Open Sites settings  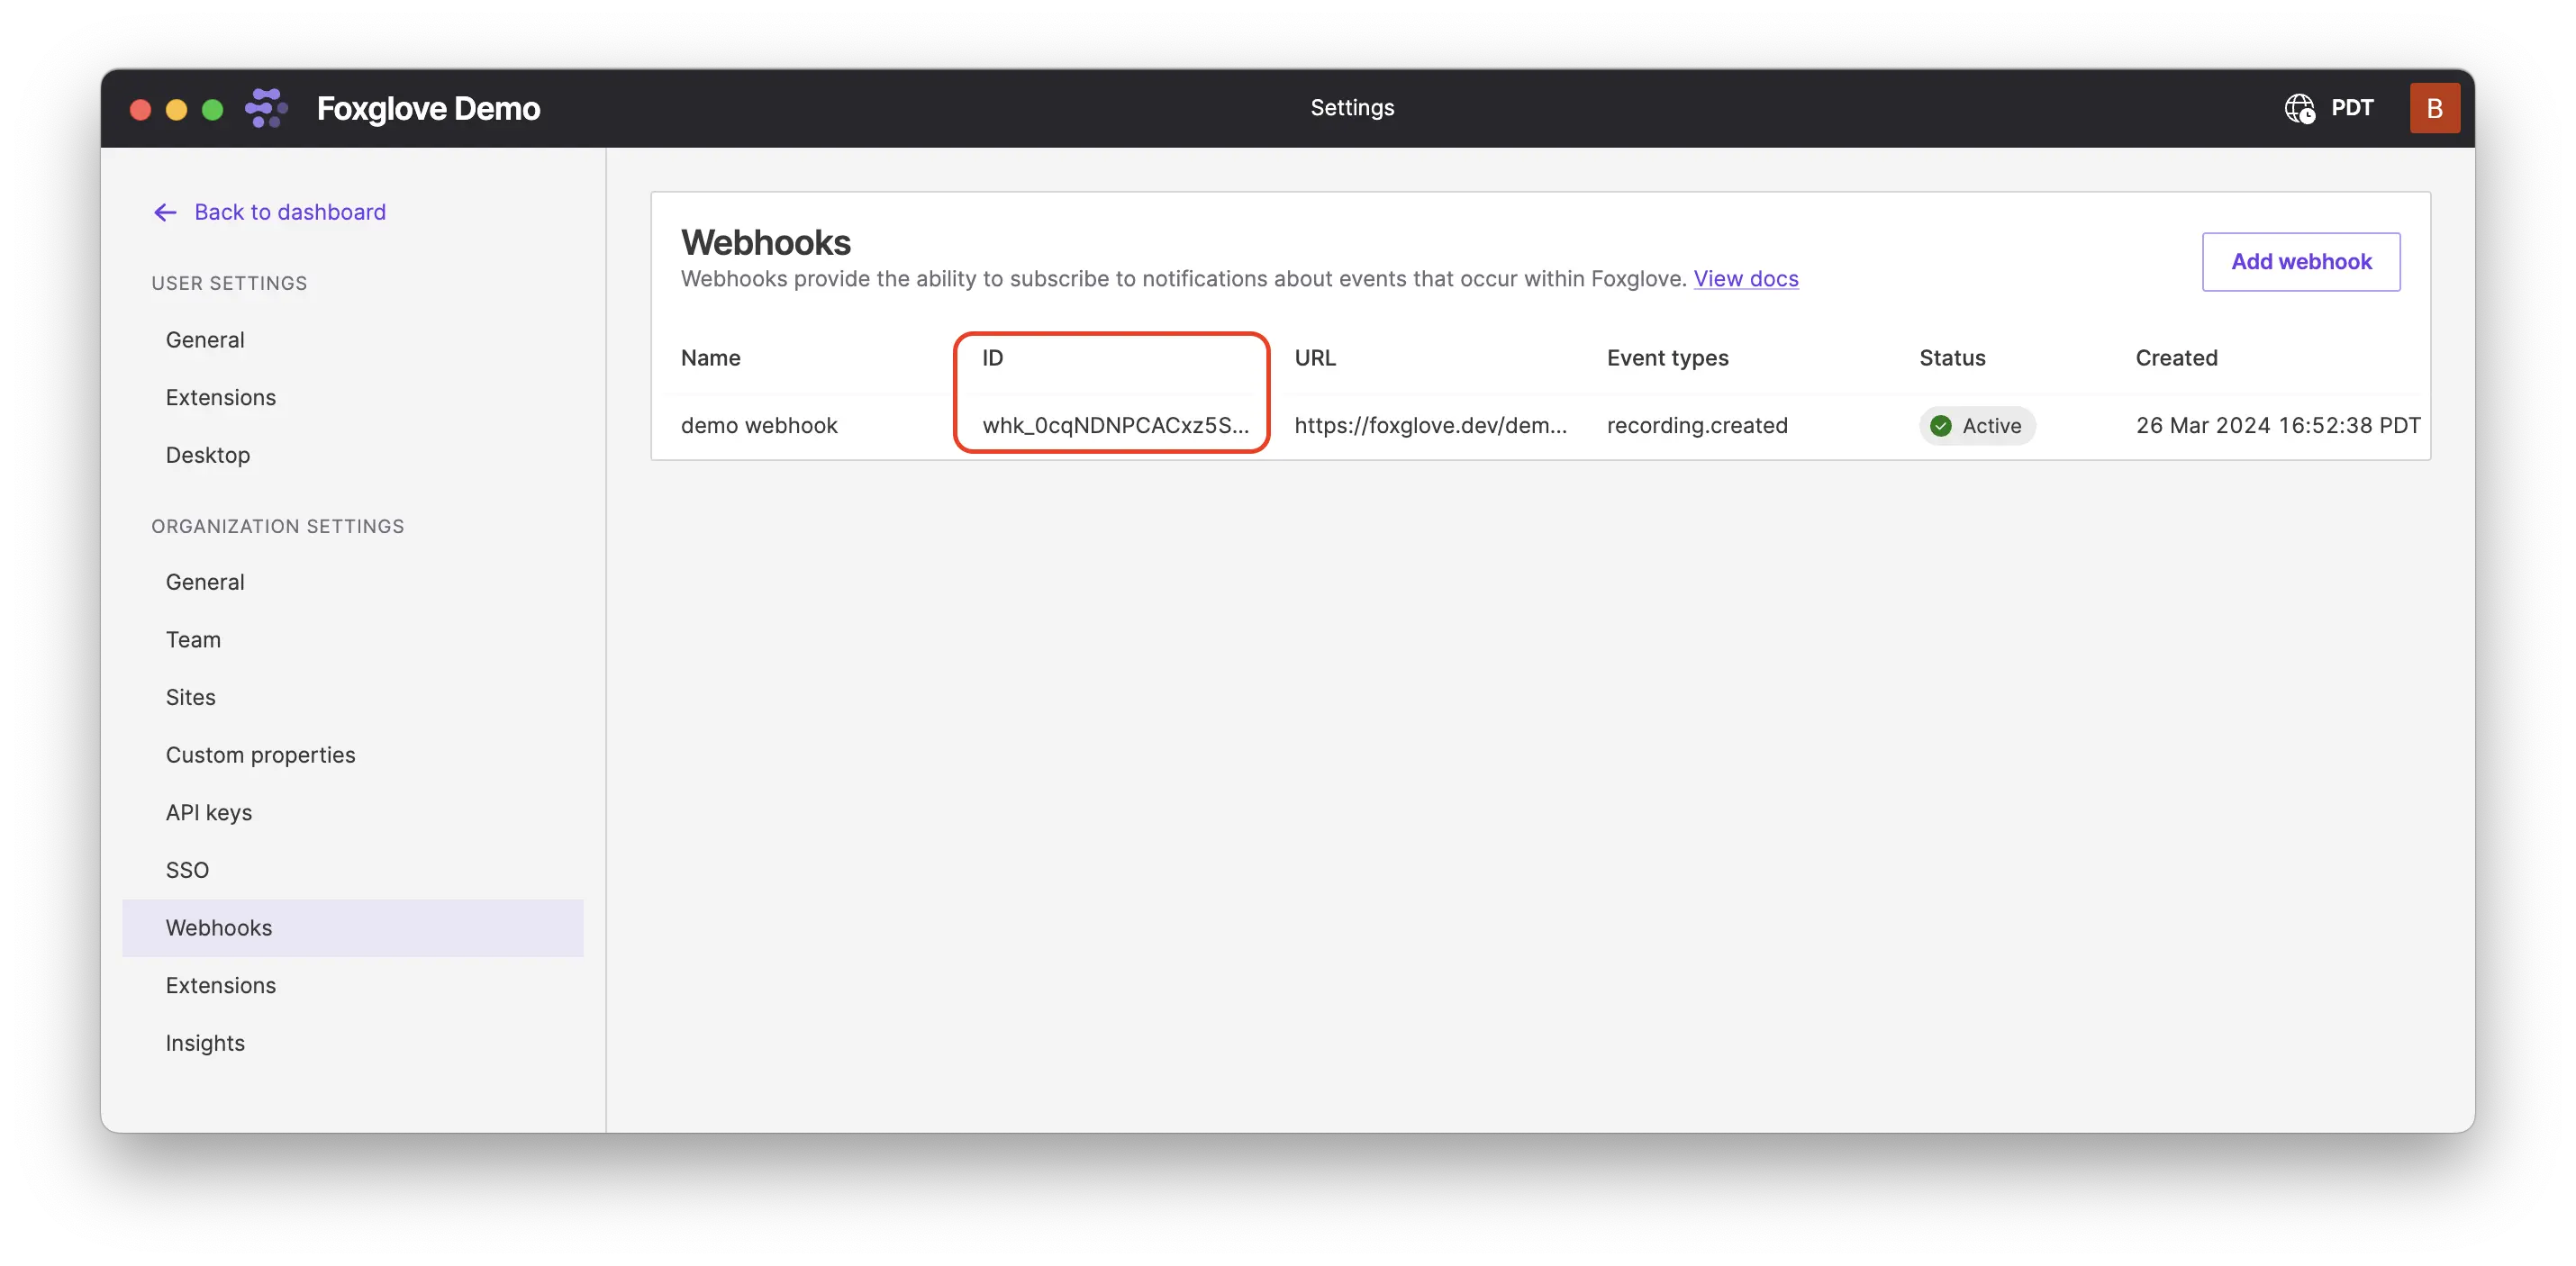(190, 697)
